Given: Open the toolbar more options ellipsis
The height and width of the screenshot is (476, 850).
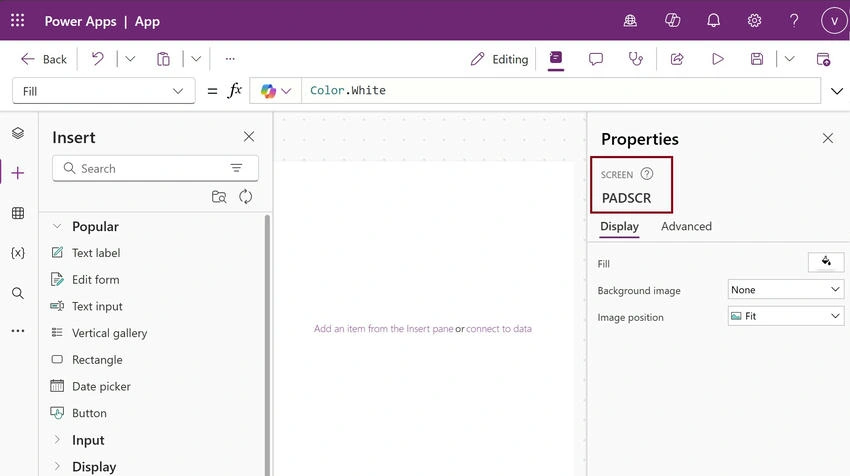Looking at the screenshot, I should (230, 59).
